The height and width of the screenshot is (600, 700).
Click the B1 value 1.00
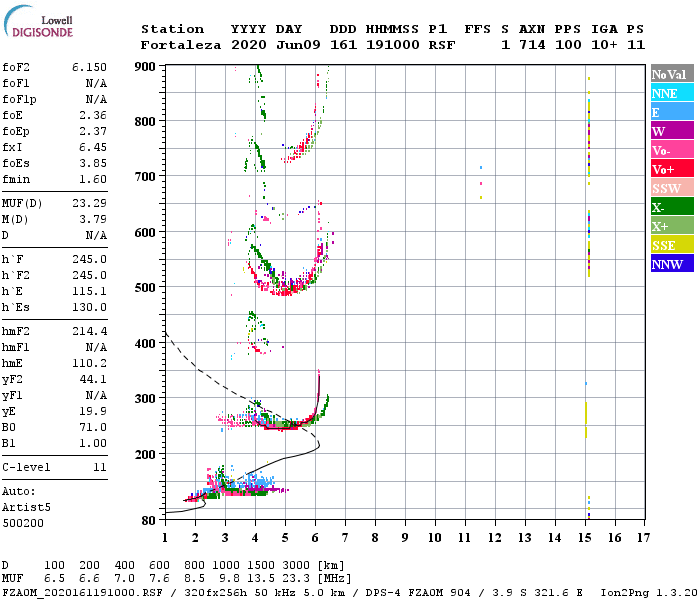[93, 443]
